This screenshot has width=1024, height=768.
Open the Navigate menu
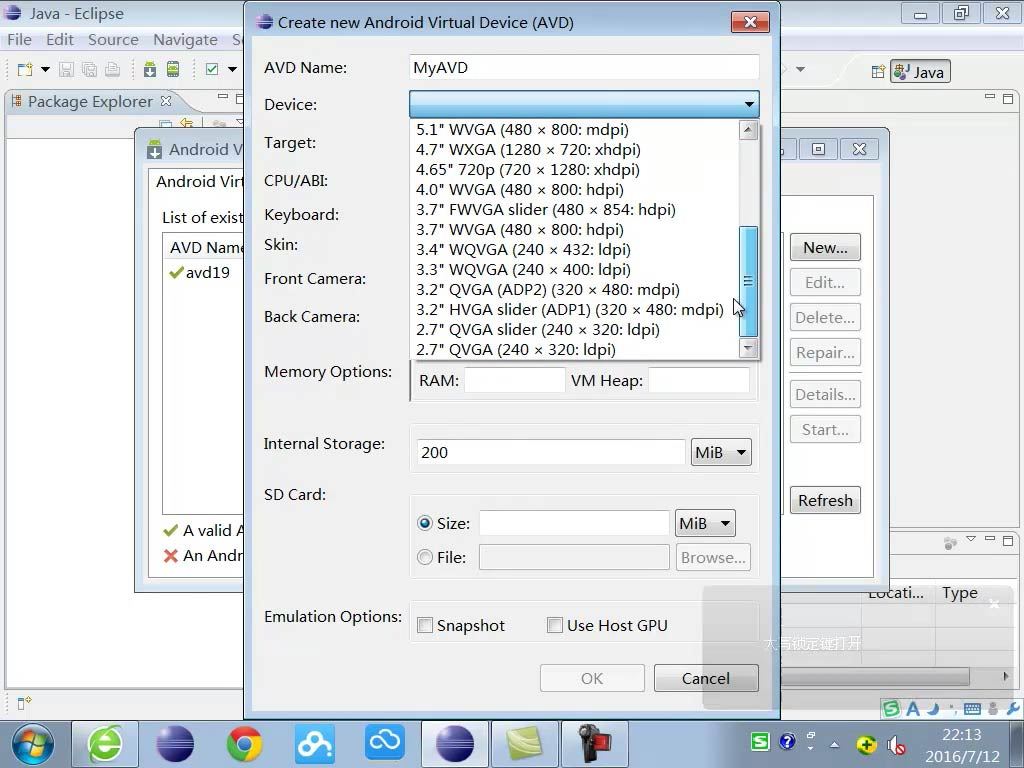(x=185, y=40)
